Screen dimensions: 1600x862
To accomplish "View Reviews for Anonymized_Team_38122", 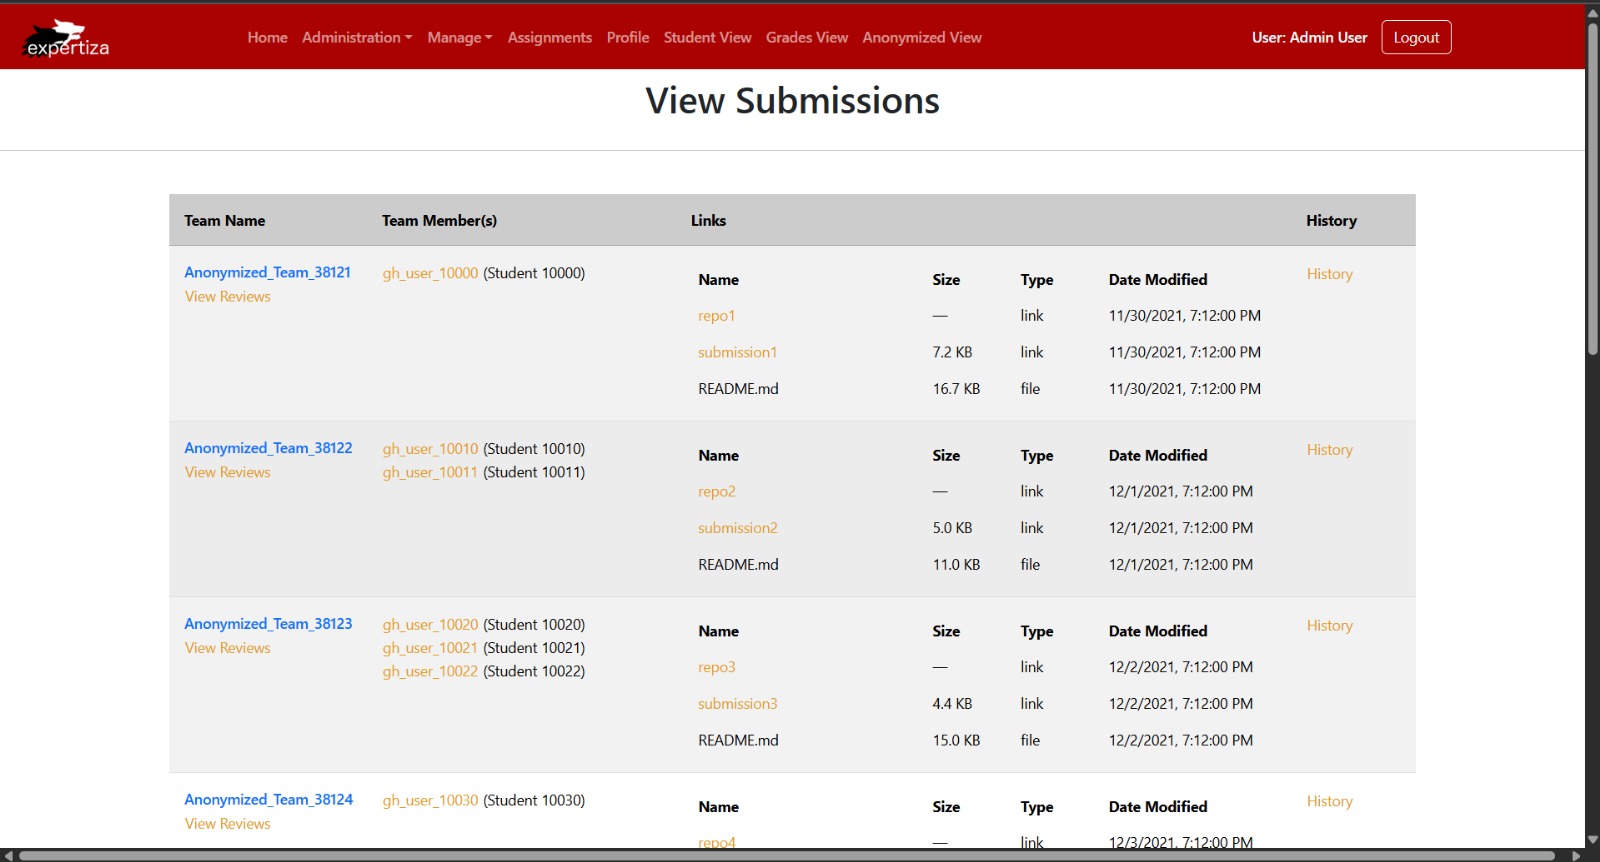I will [x=227, y=472].
